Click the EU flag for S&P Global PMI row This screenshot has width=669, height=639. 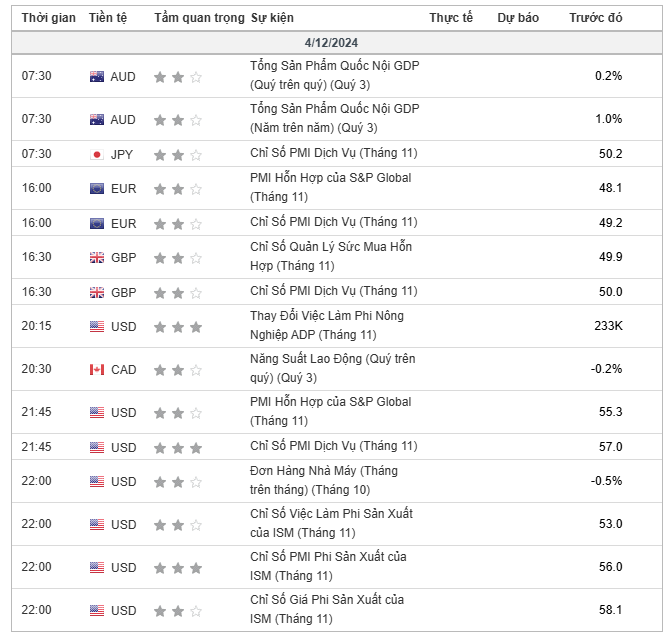pyautogui.click(x=97, y=188)
